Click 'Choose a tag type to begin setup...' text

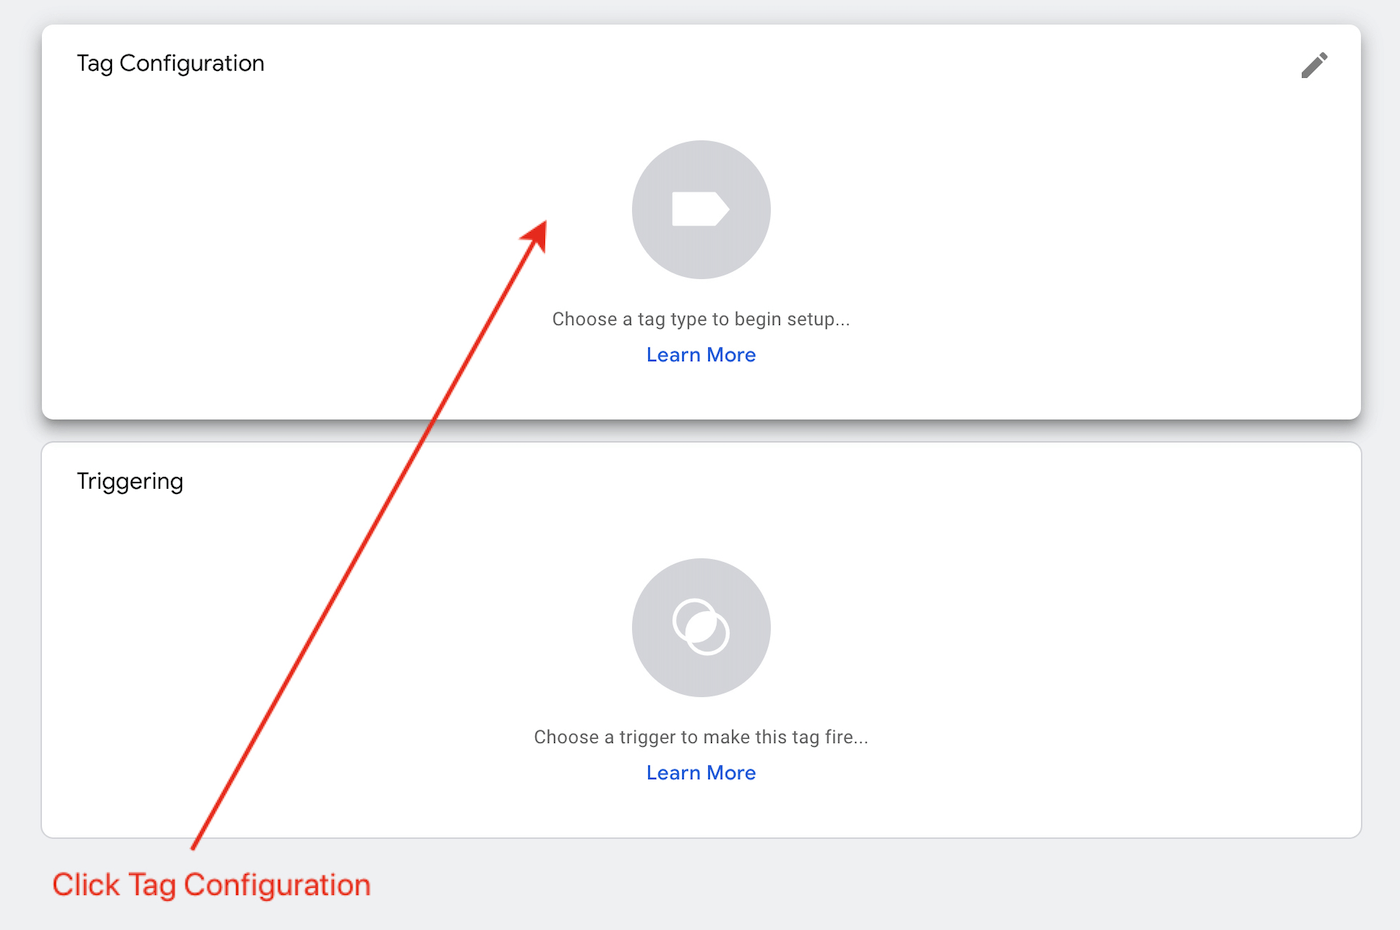coord(701,319)
